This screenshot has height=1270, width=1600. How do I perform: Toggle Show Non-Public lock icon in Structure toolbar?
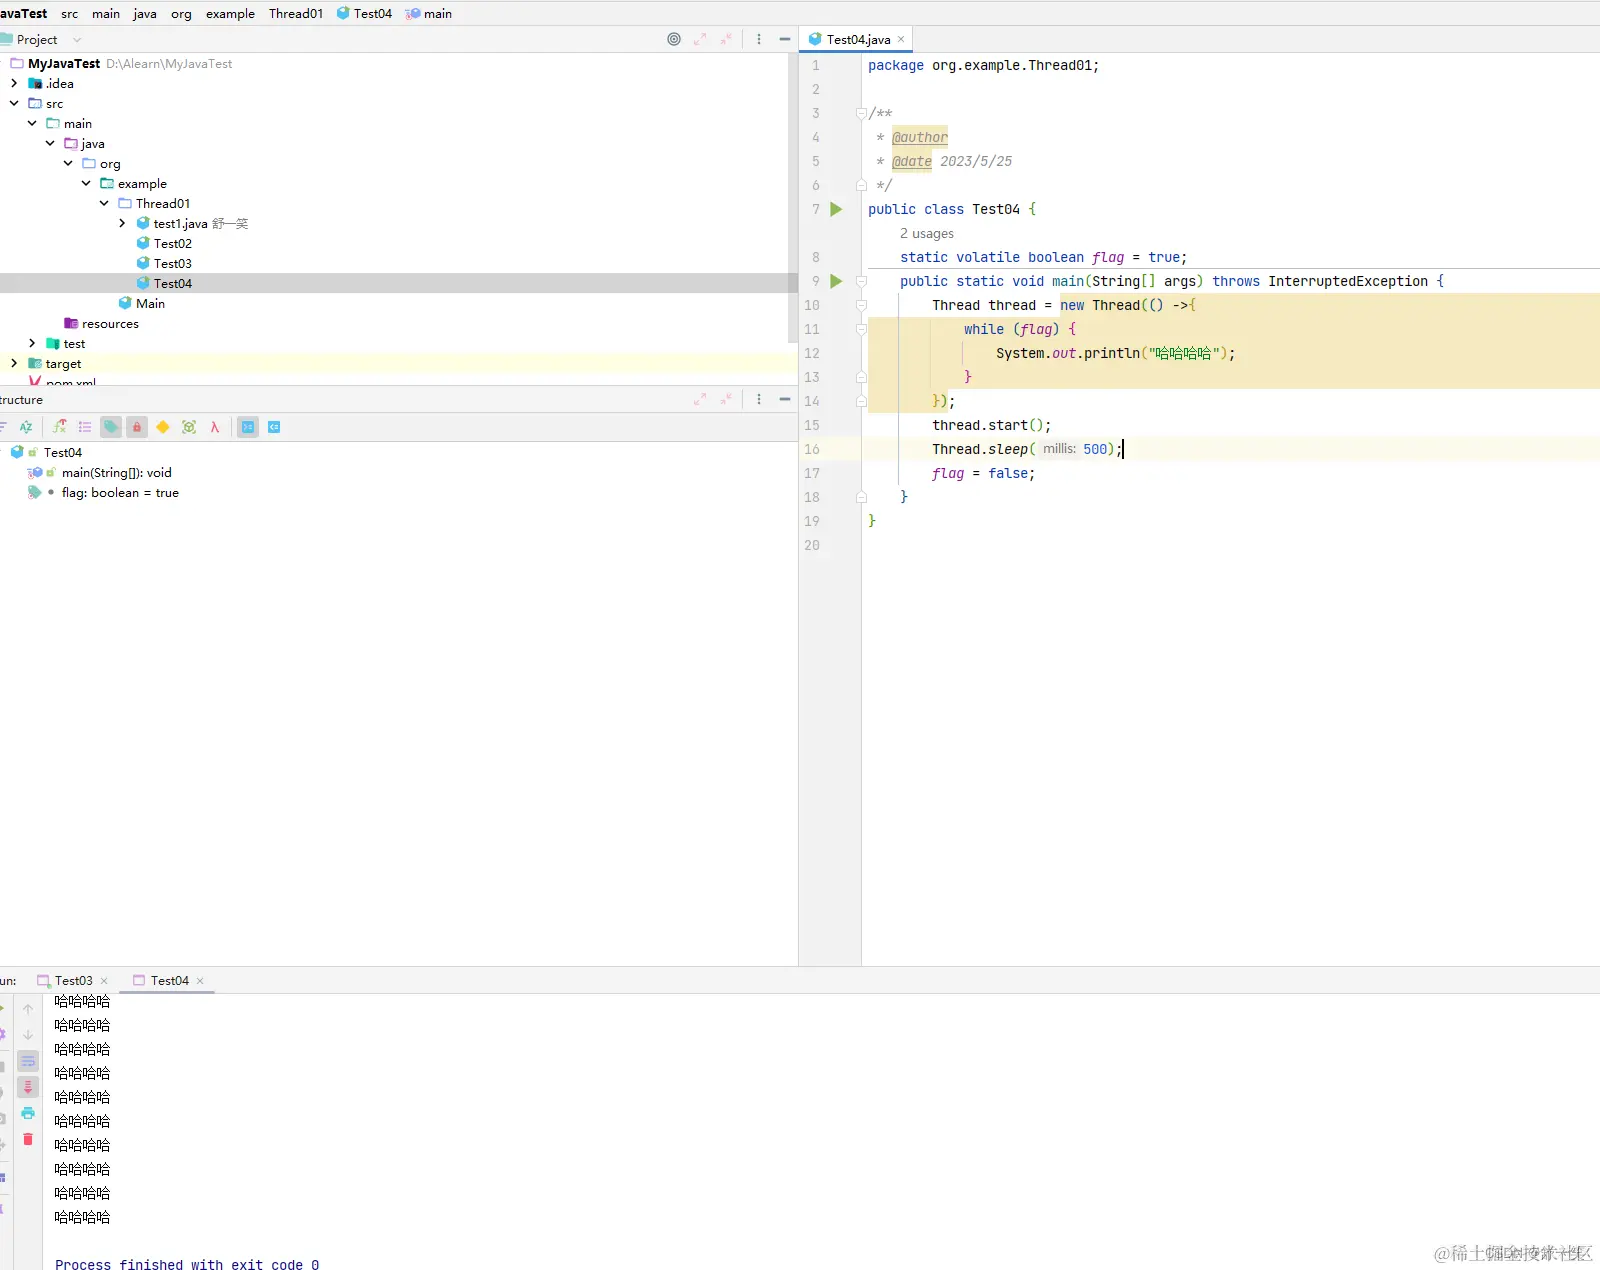tap(137, 427)
